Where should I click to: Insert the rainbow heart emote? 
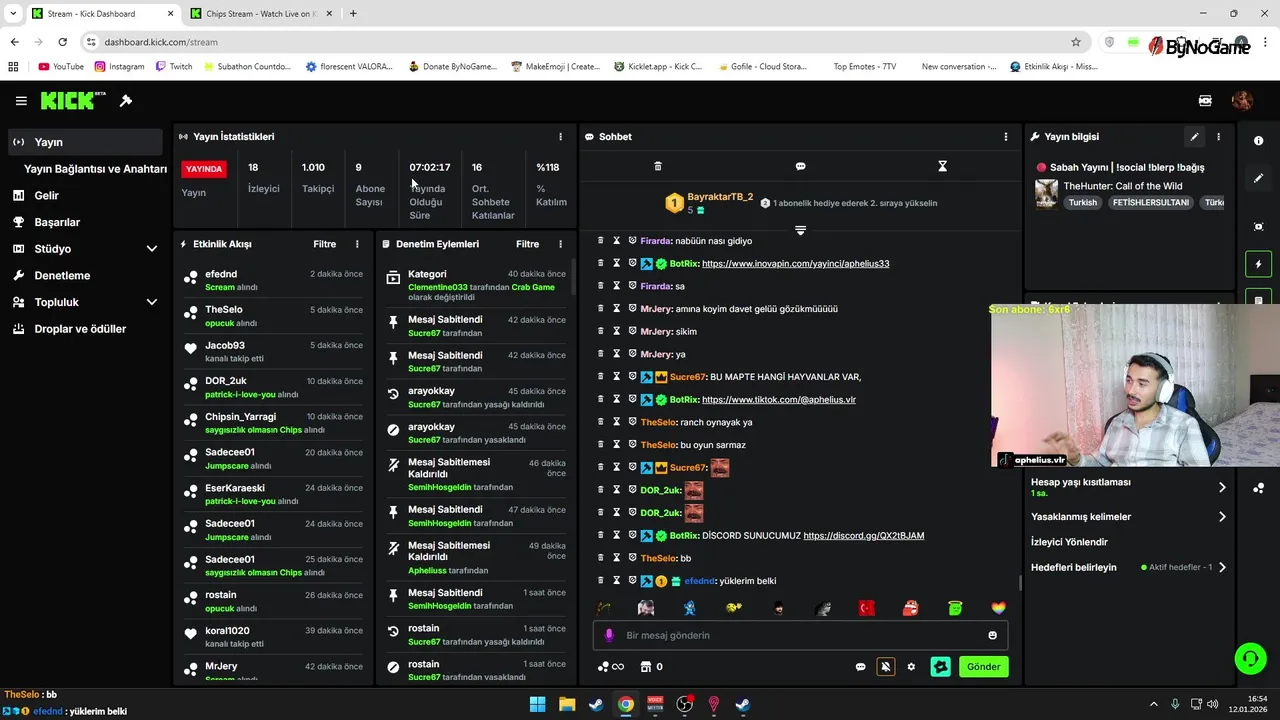[998, 608]
